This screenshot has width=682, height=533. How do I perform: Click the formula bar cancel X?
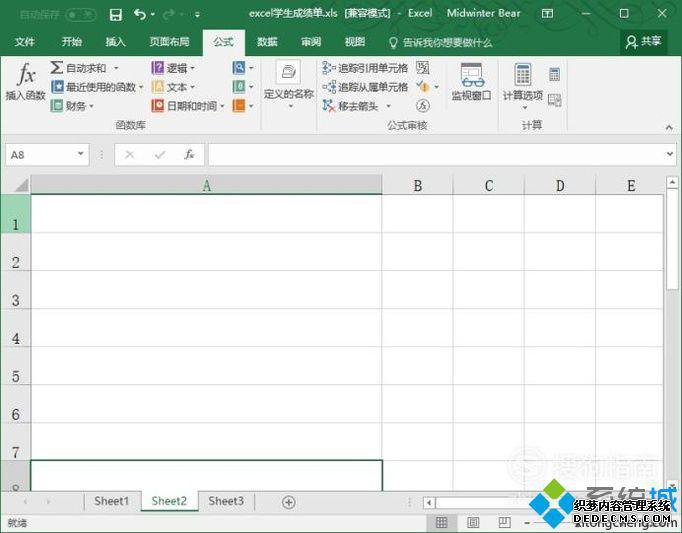(130, 154)
